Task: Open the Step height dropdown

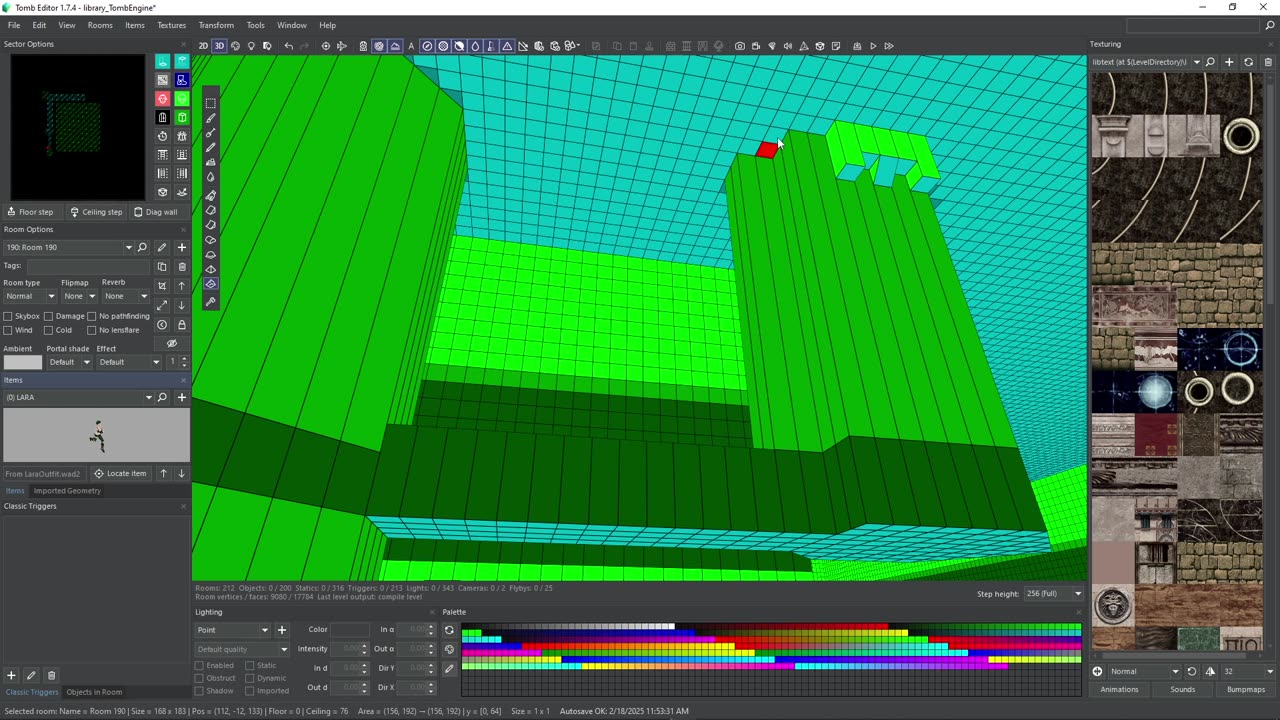Action: (x=1054, y=594)
